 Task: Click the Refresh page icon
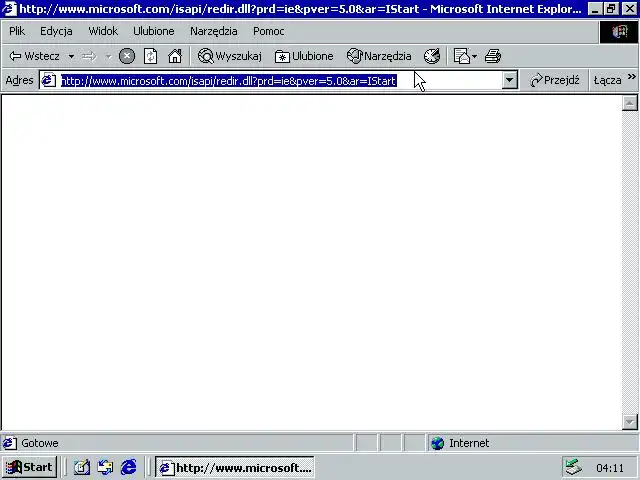(151, 56)
